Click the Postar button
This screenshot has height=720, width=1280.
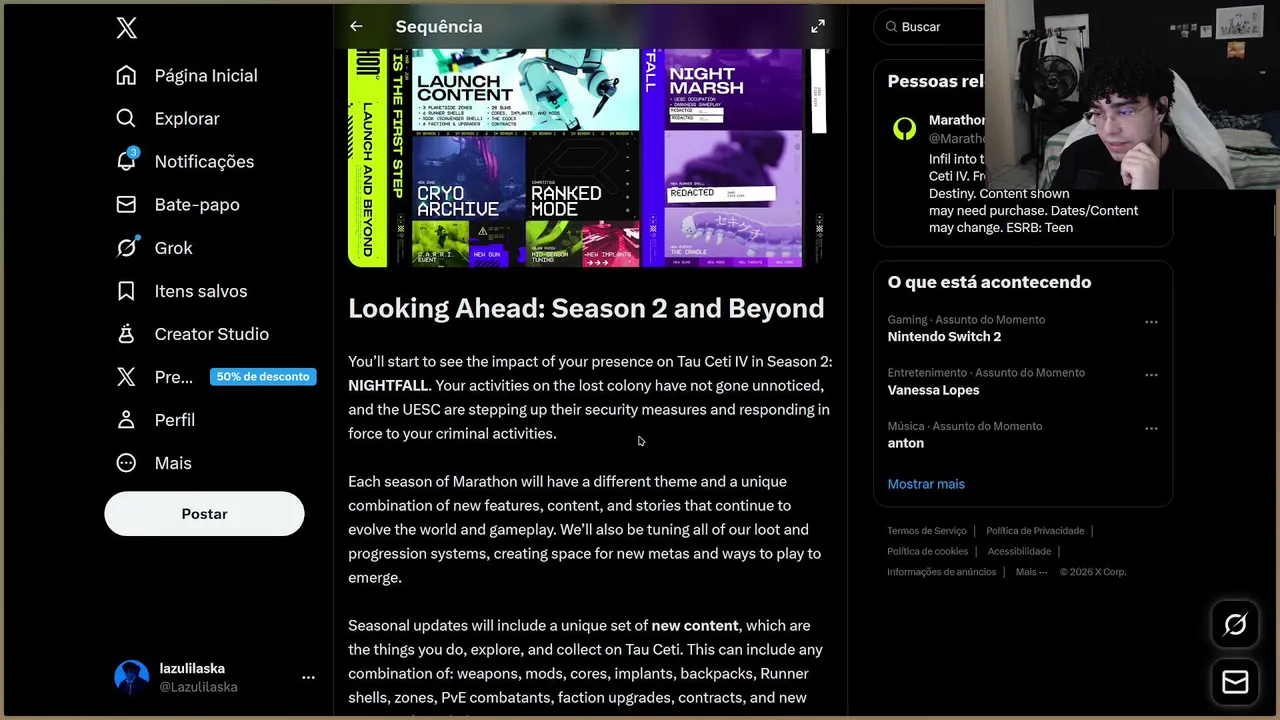(204, 513)
